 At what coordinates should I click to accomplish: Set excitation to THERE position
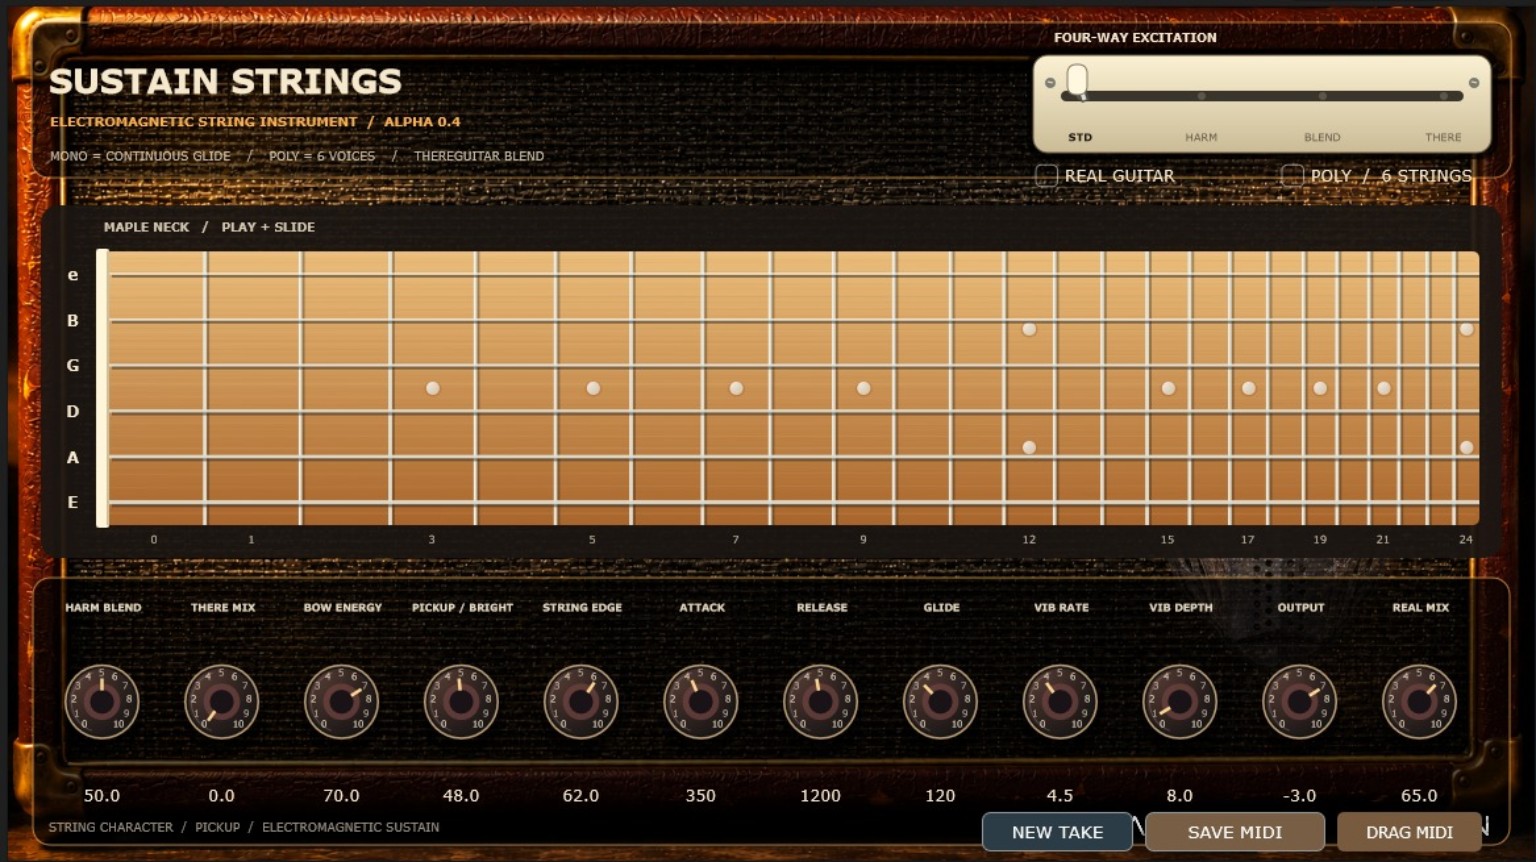click(x=1443, y=96)
